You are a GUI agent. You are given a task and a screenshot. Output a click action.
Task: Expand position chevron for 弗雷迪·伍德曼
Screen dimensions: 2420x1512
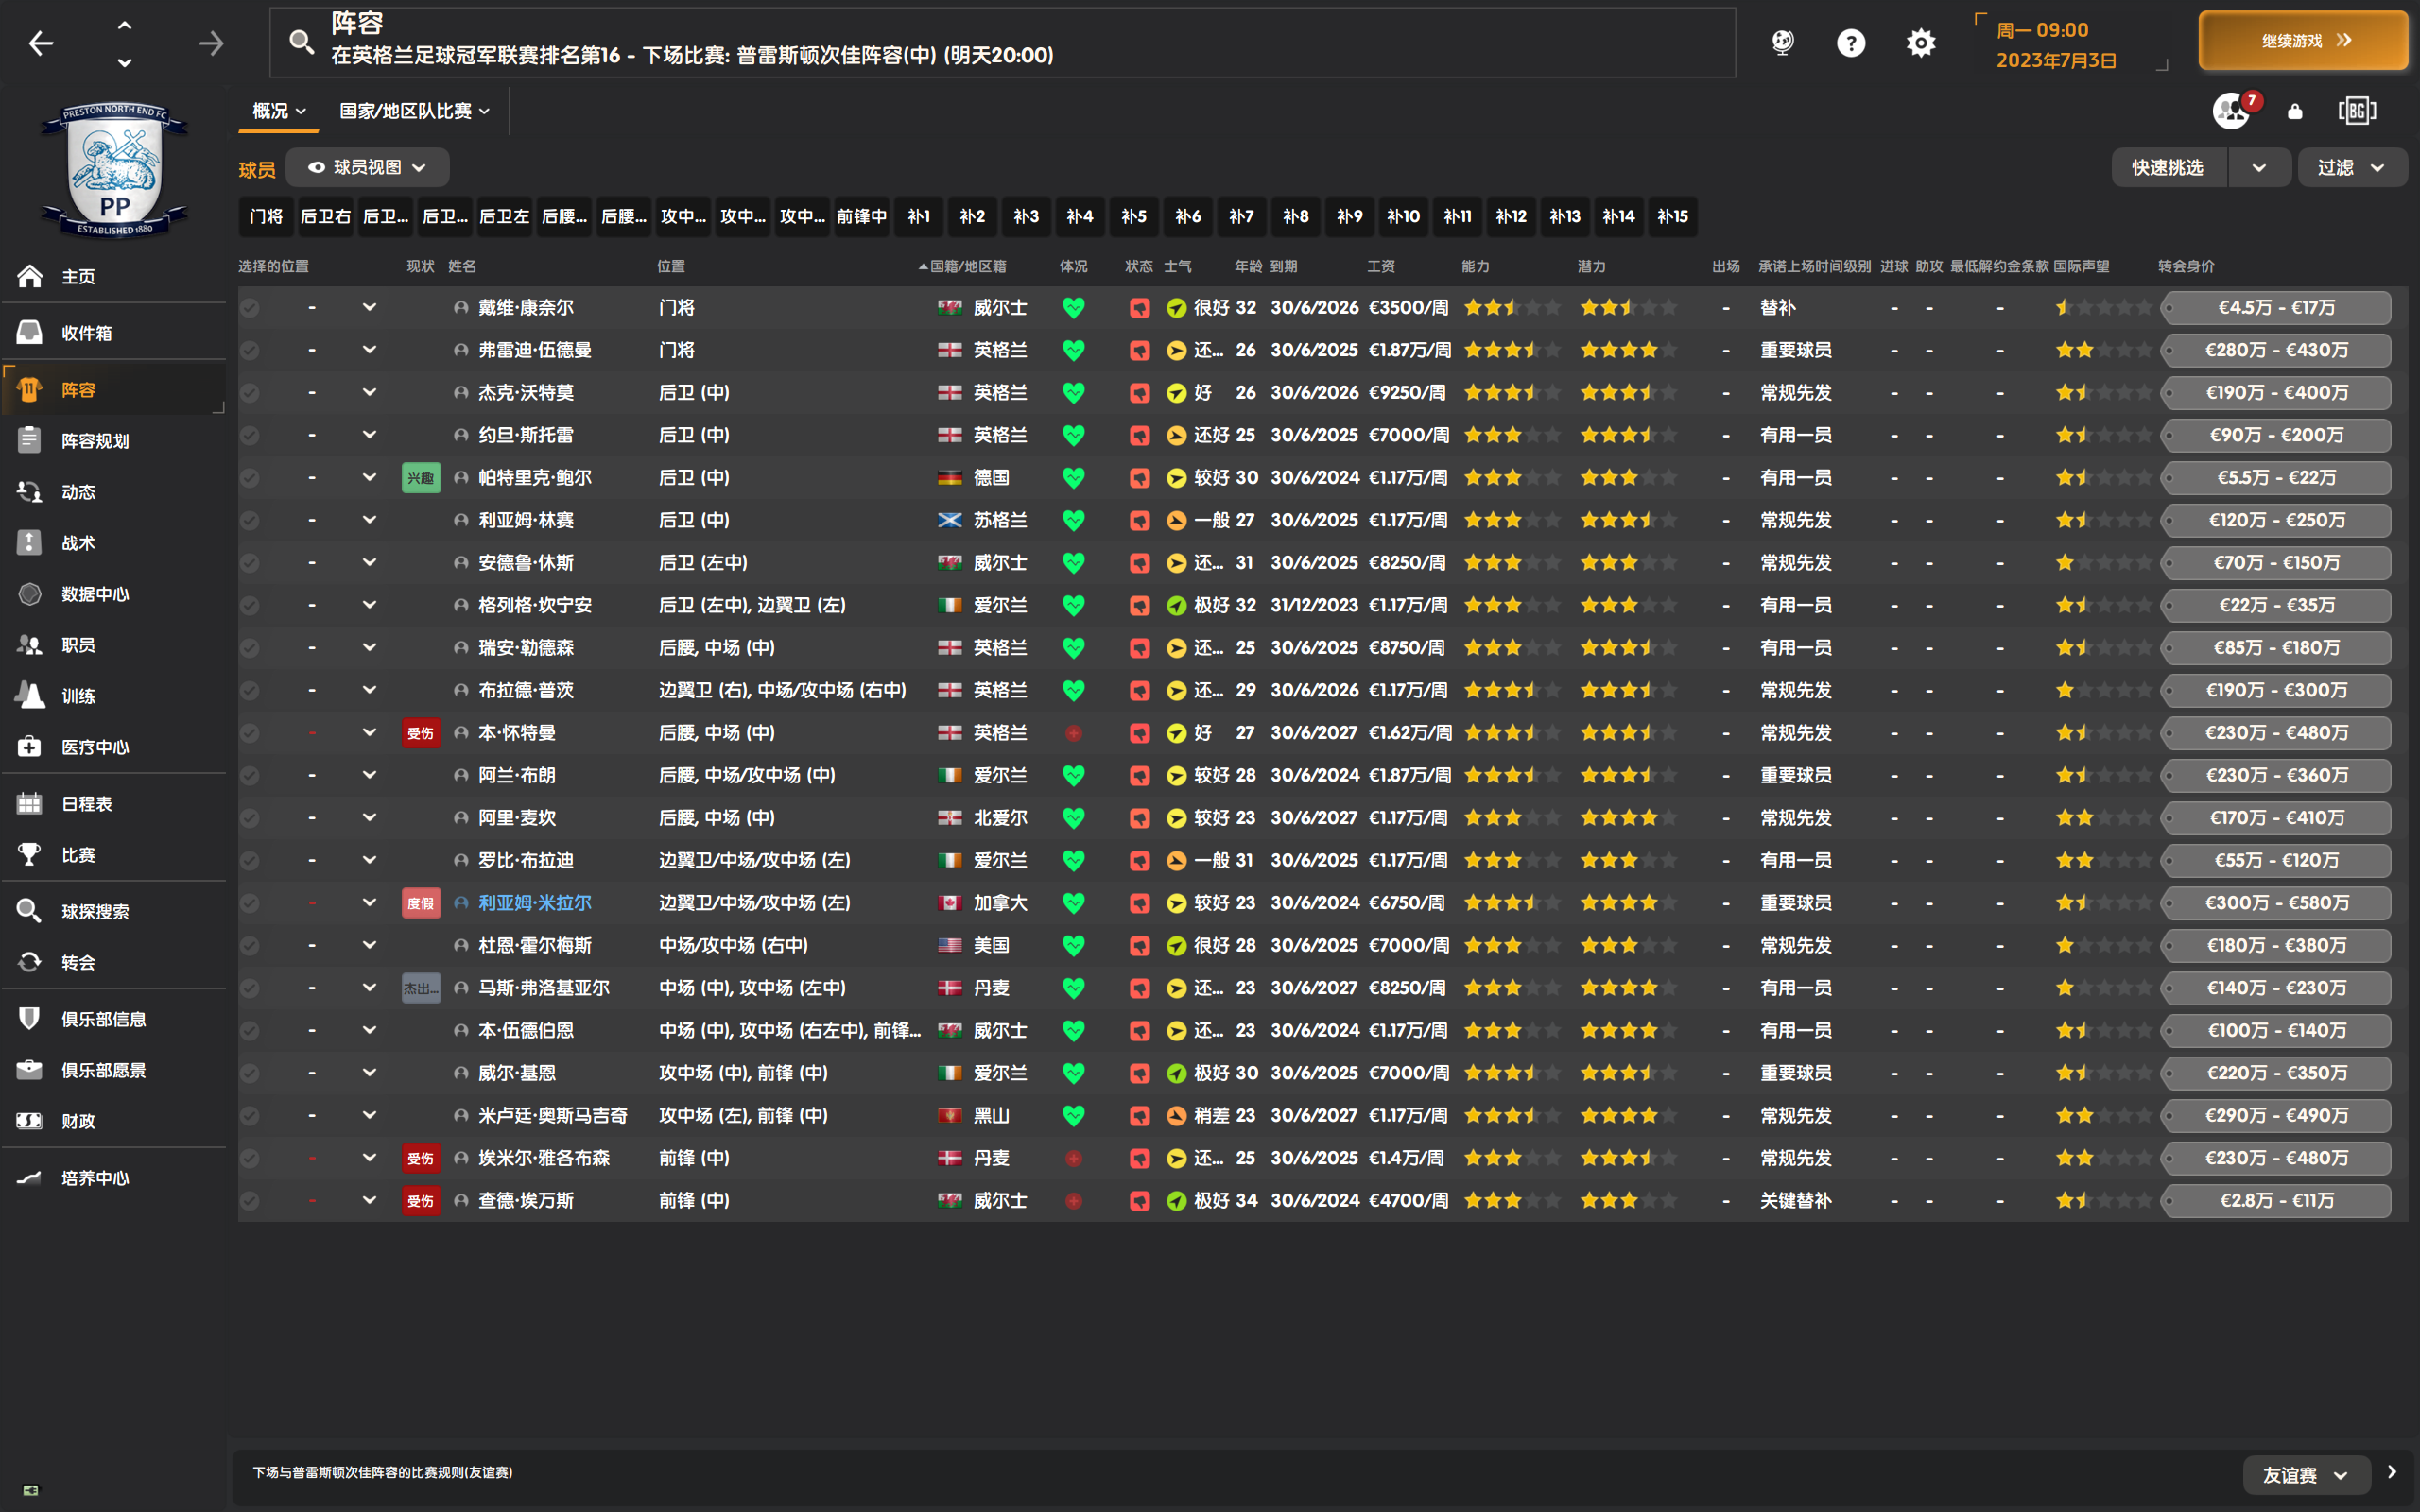coord(369,350)
